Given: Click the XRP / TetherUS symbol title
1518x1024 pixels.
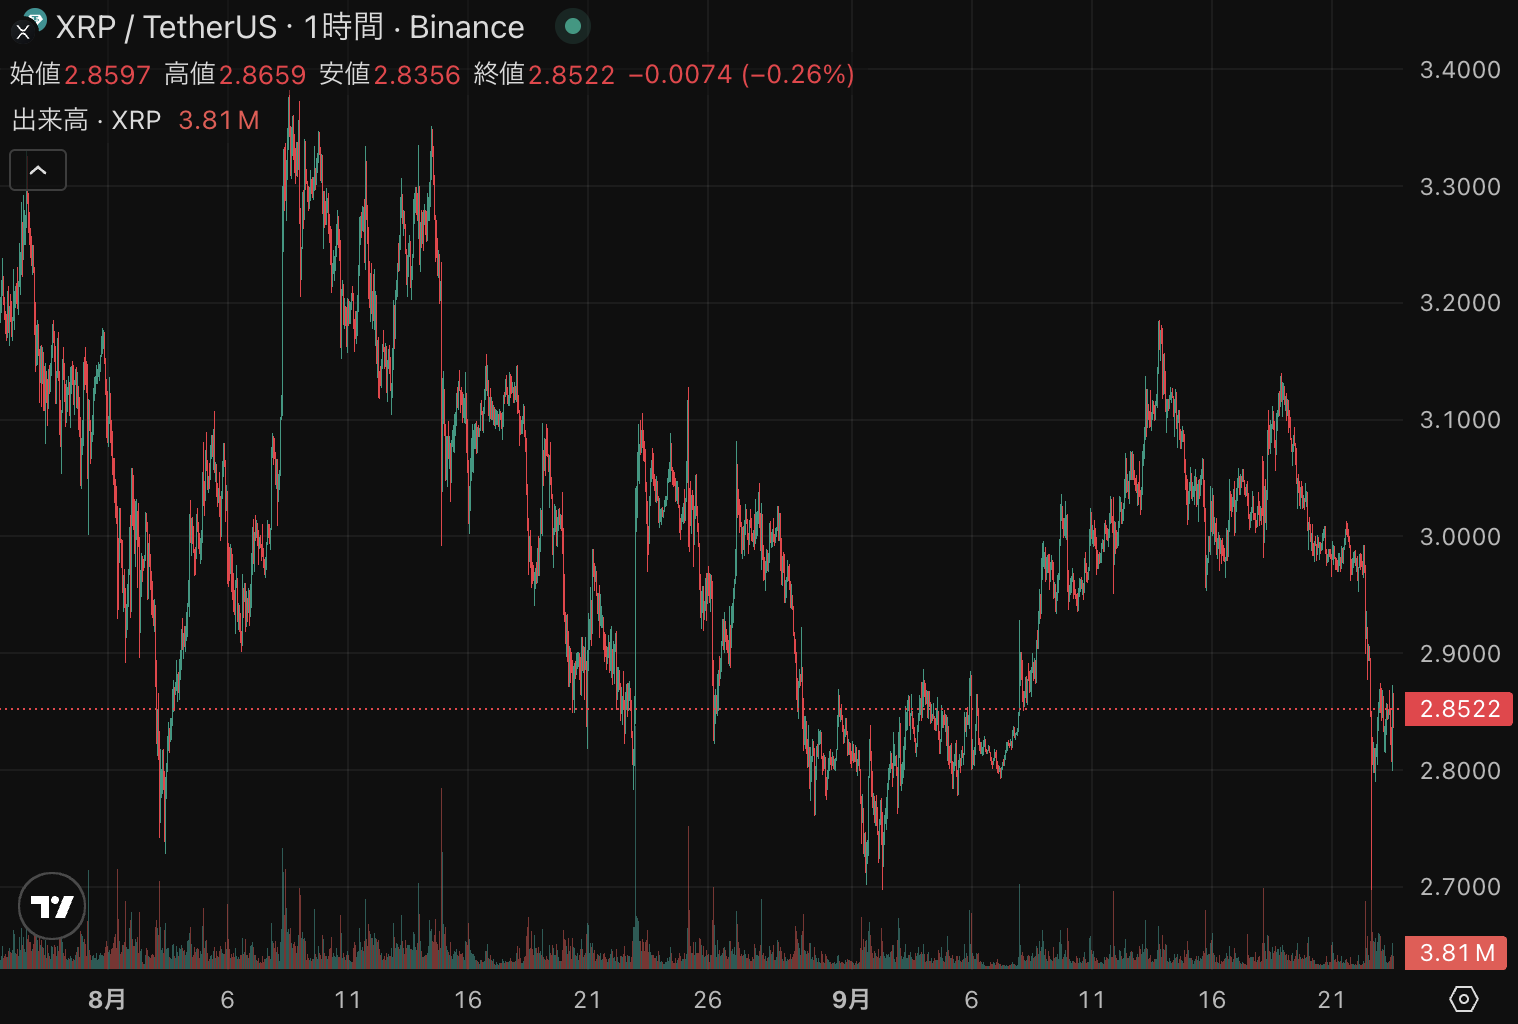Looking at the screenshot, I should pyautogui.click(x=166, y=27).
